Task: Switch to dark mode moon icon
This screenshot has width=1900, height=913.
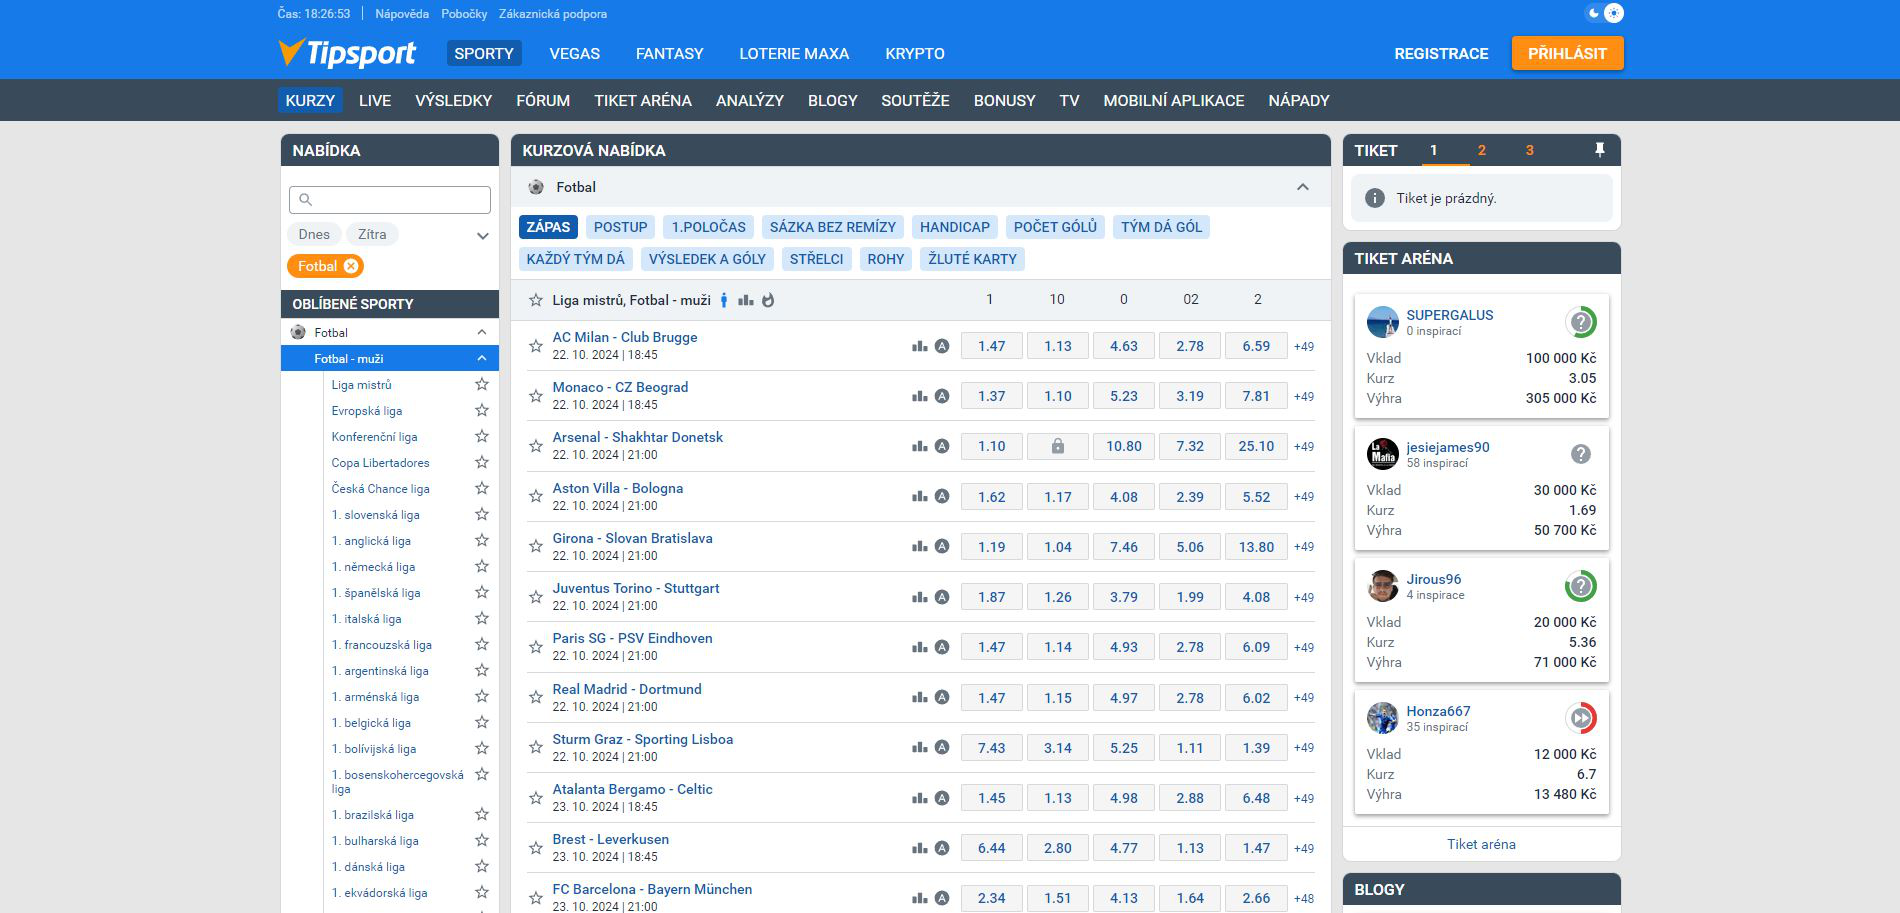Action: click(1594, 13)
